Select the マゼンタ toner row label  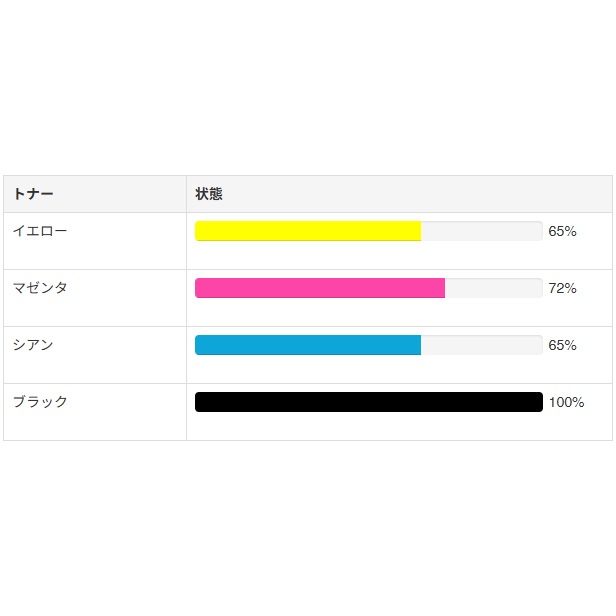[x=40, y=288]
